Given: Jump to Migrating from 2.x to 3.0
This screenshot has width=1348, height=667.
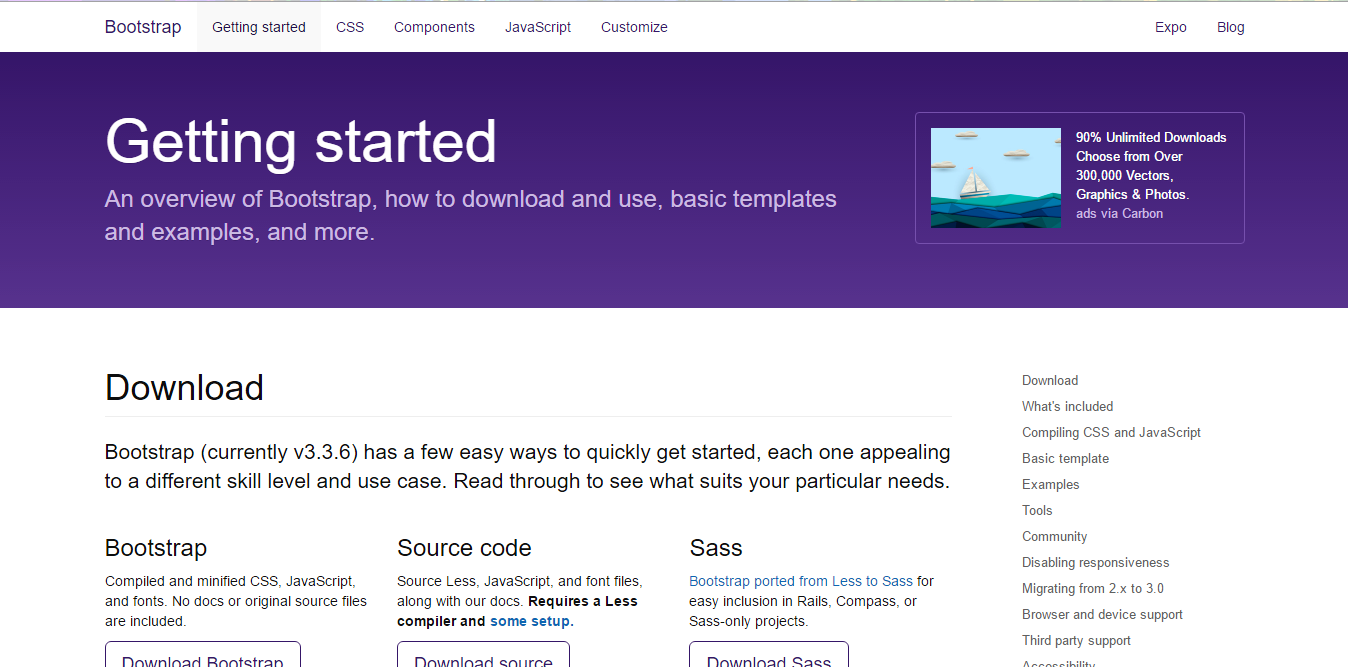Looking at the screenshot, I should 1093,588.
